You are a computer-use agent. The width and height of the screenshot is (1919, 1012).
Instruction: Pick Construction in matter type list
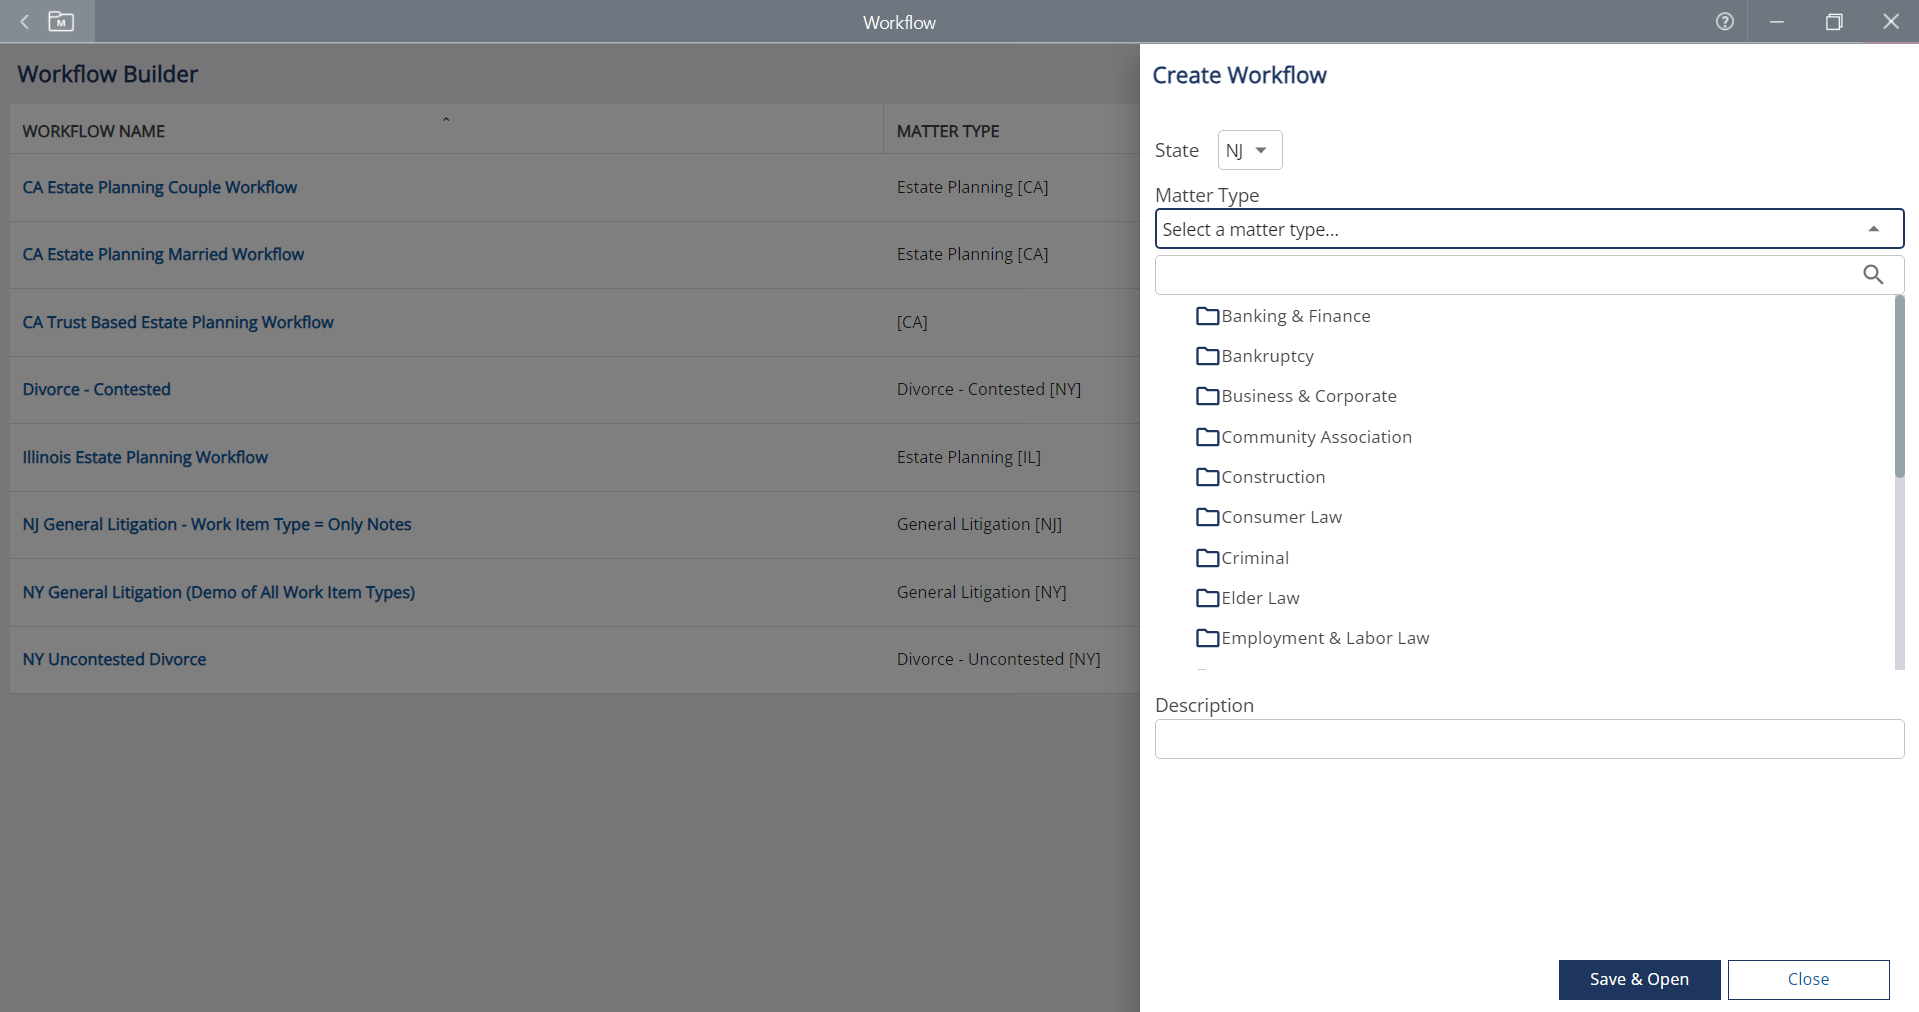(x=1272, y=477)
